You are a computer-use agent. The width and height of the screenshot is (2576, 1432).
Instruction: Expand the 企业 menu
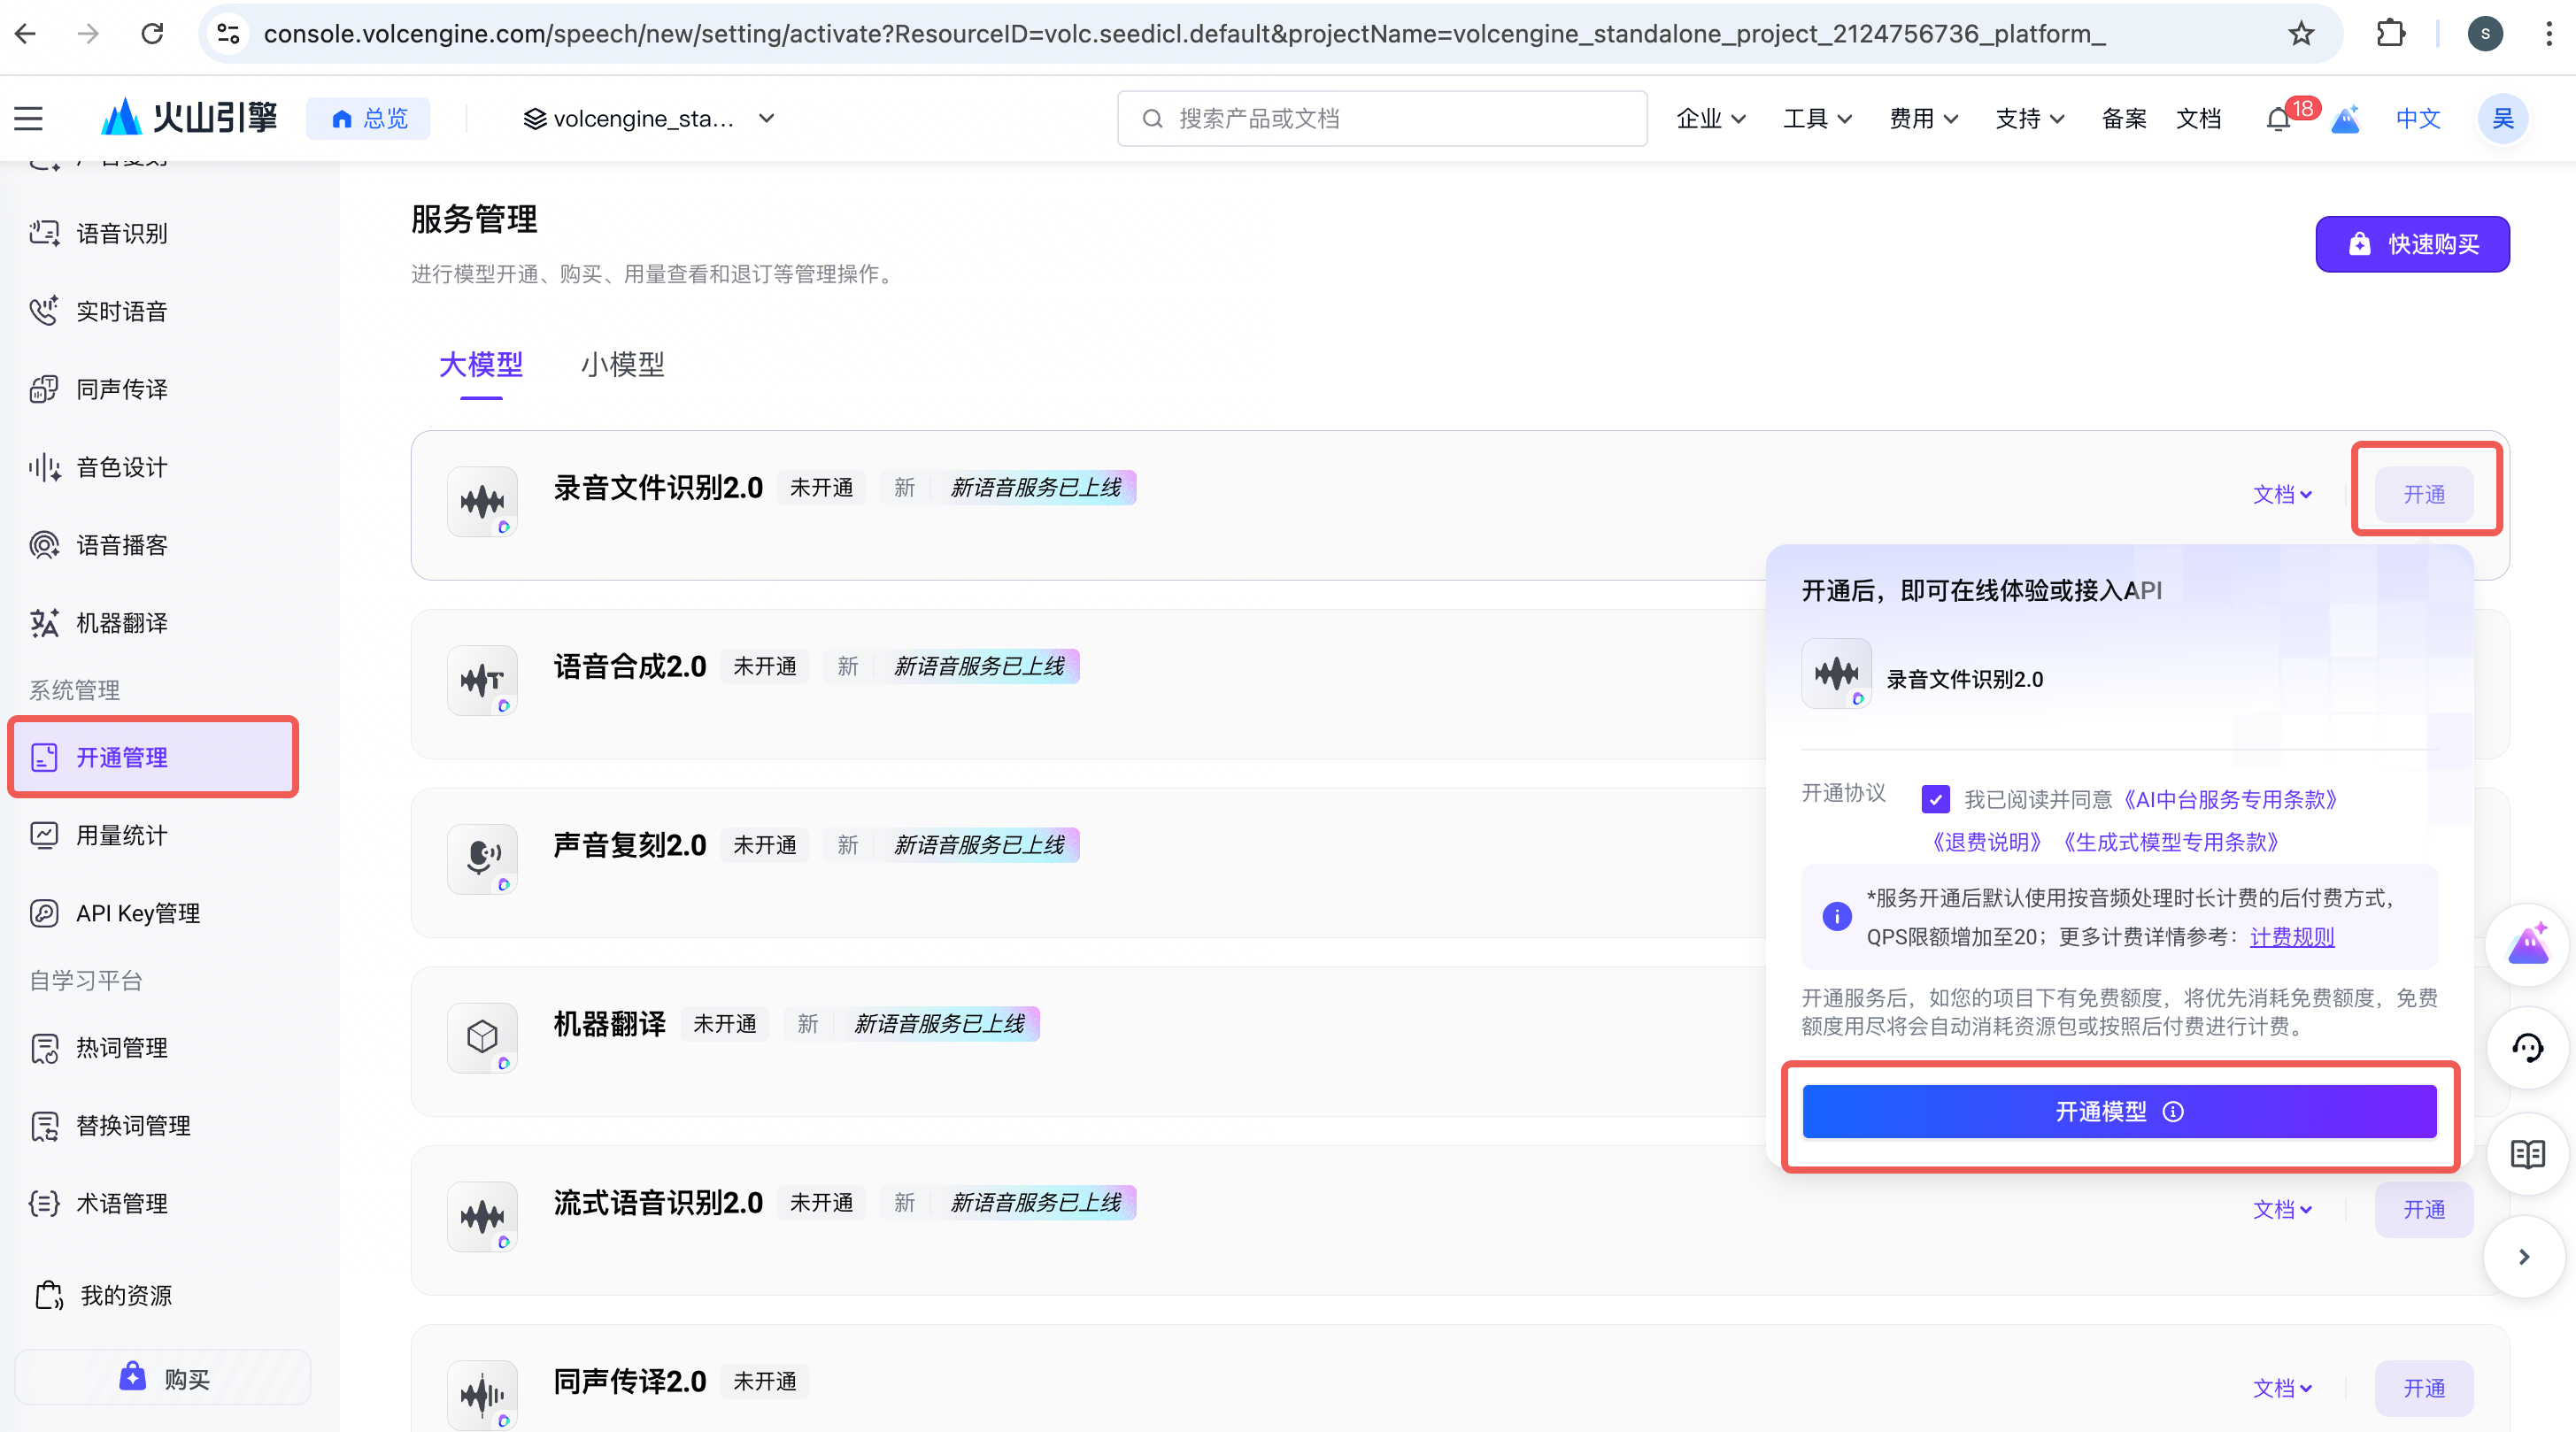[x=1711, y=119]
